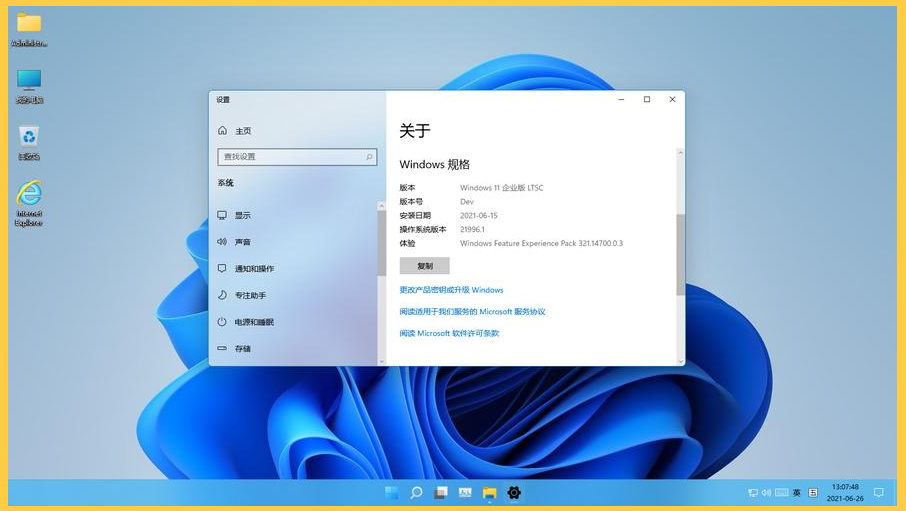The height and width of the screenshot is (511, 906).
Task: Click the Home (主页) icon in Settings
Action: click(x=222, y=131)
